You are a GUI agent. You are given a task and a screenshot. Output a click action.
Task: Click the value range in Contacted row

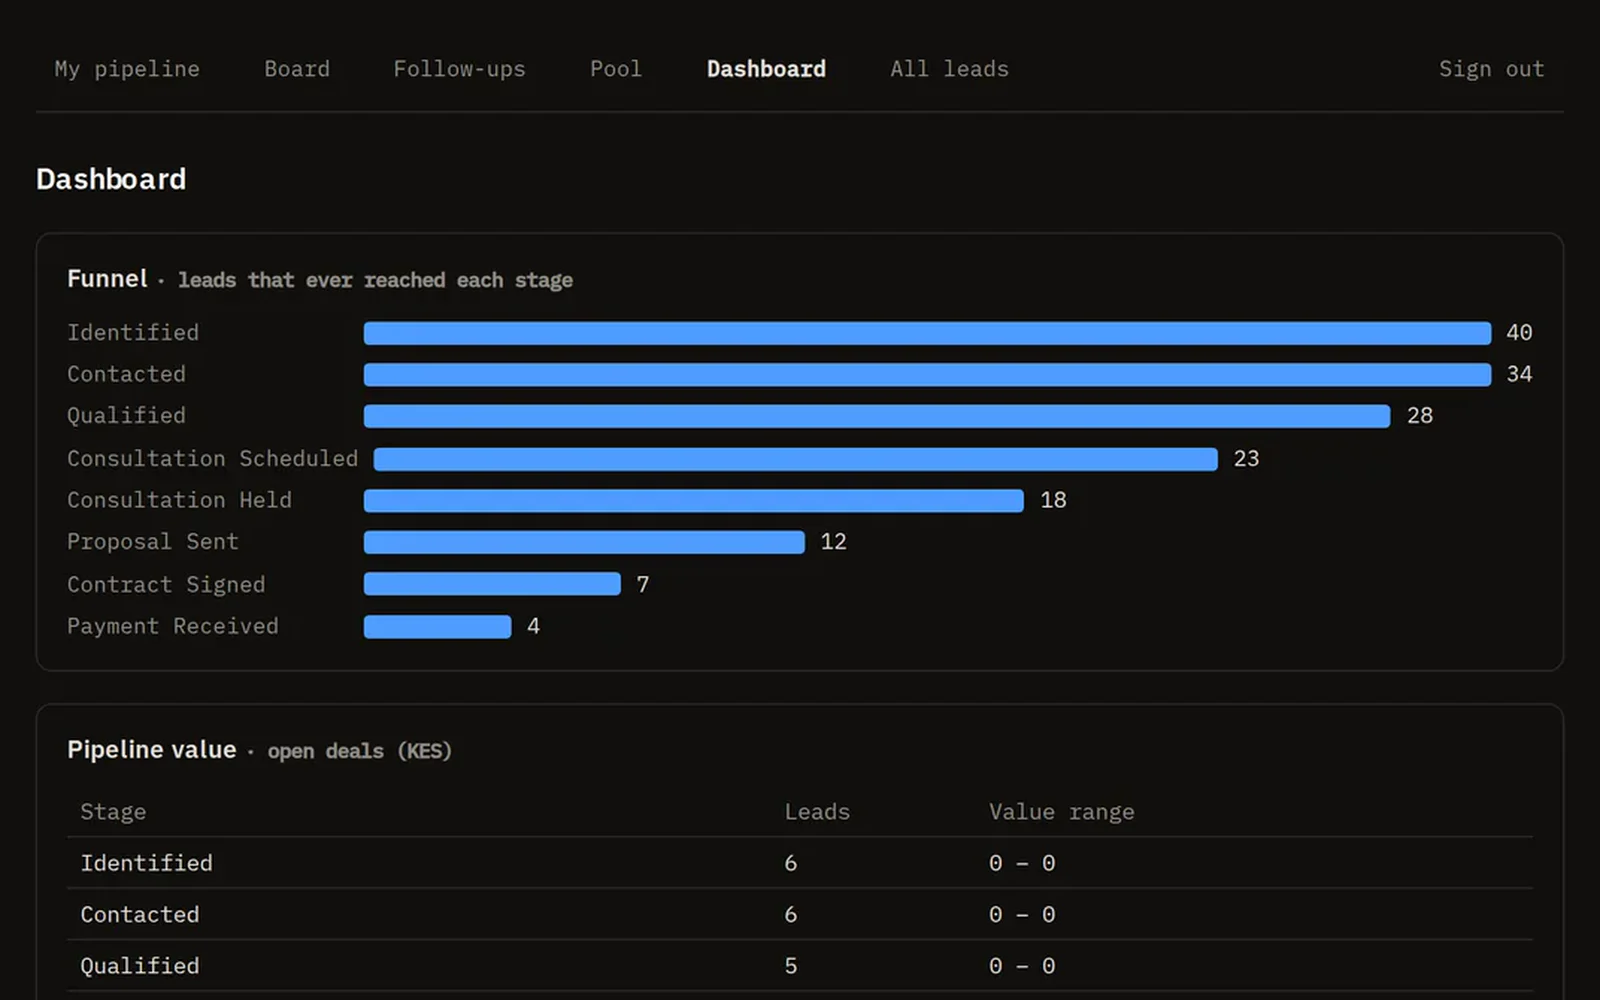(1022, 914)
